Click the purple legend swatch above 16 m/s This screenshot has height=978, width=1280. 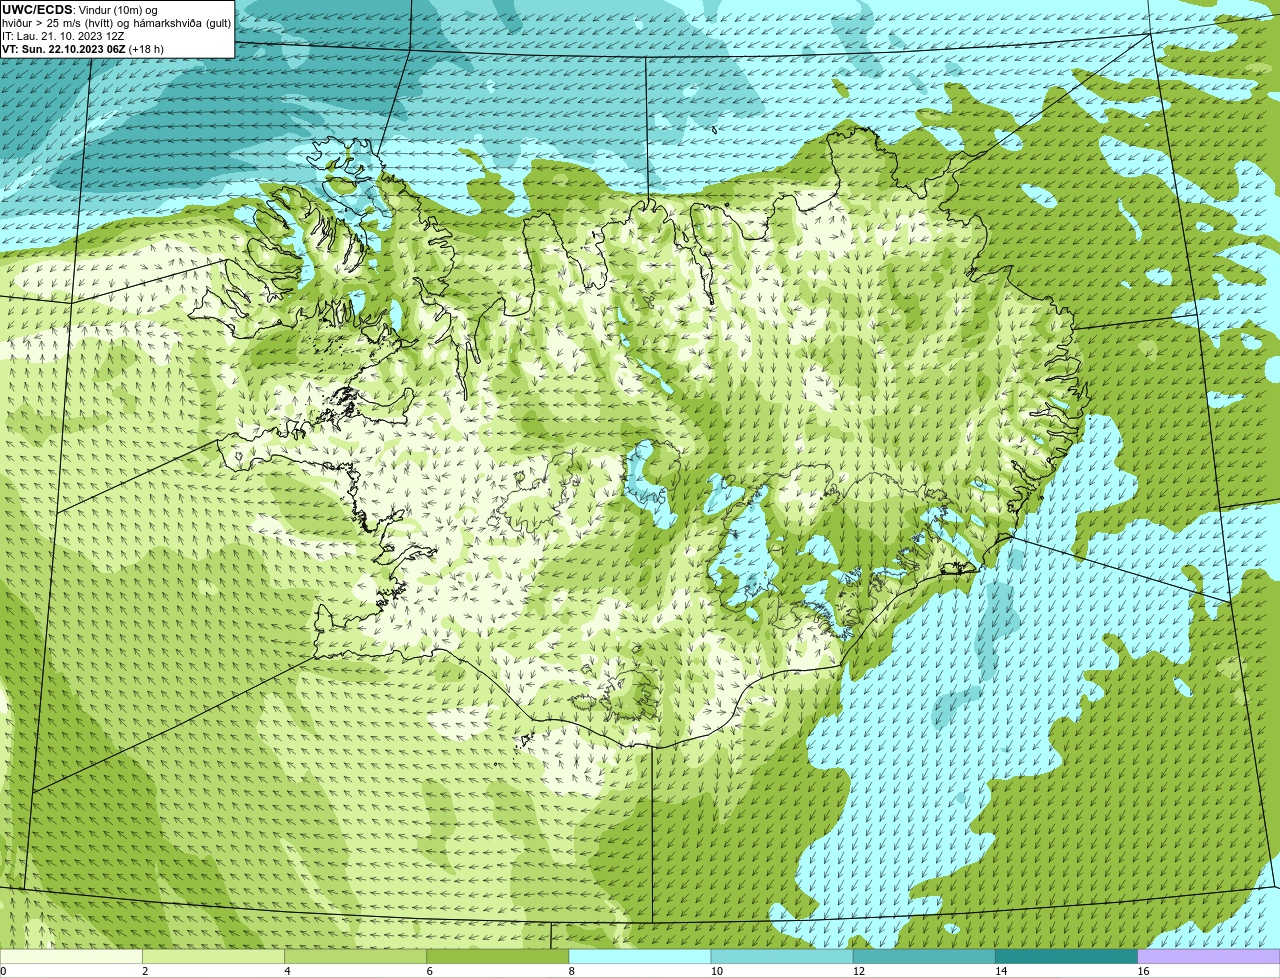(1209, 956)
